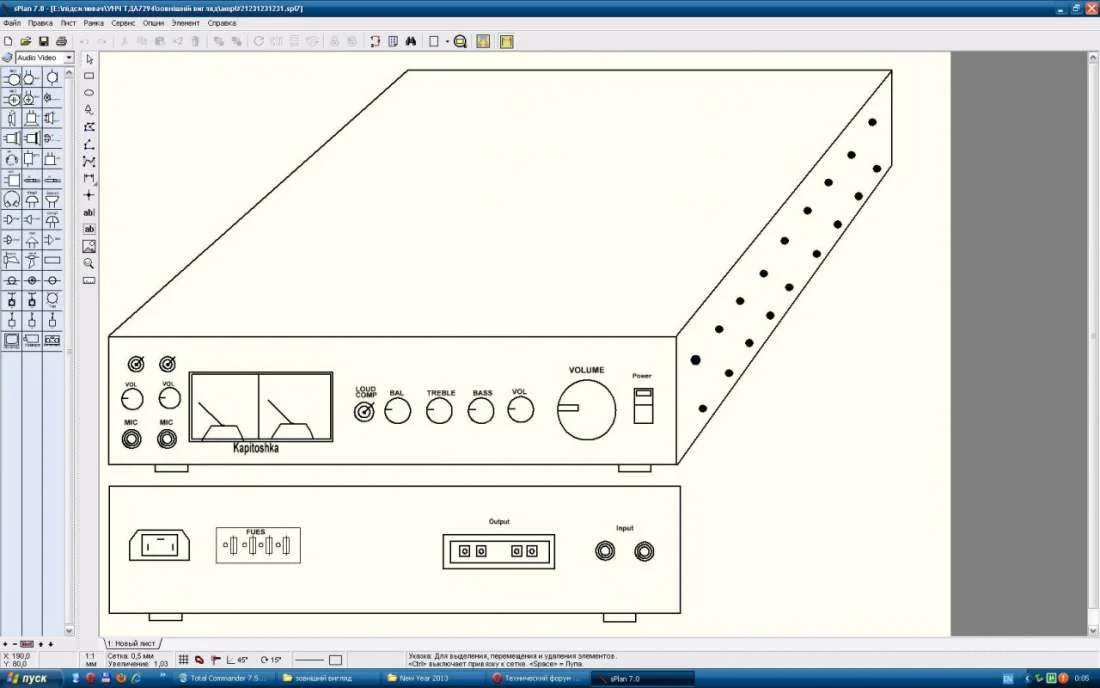1100x688 pixels.
Task: Click the 15° rotation step setting
Action: coord(271,659)
